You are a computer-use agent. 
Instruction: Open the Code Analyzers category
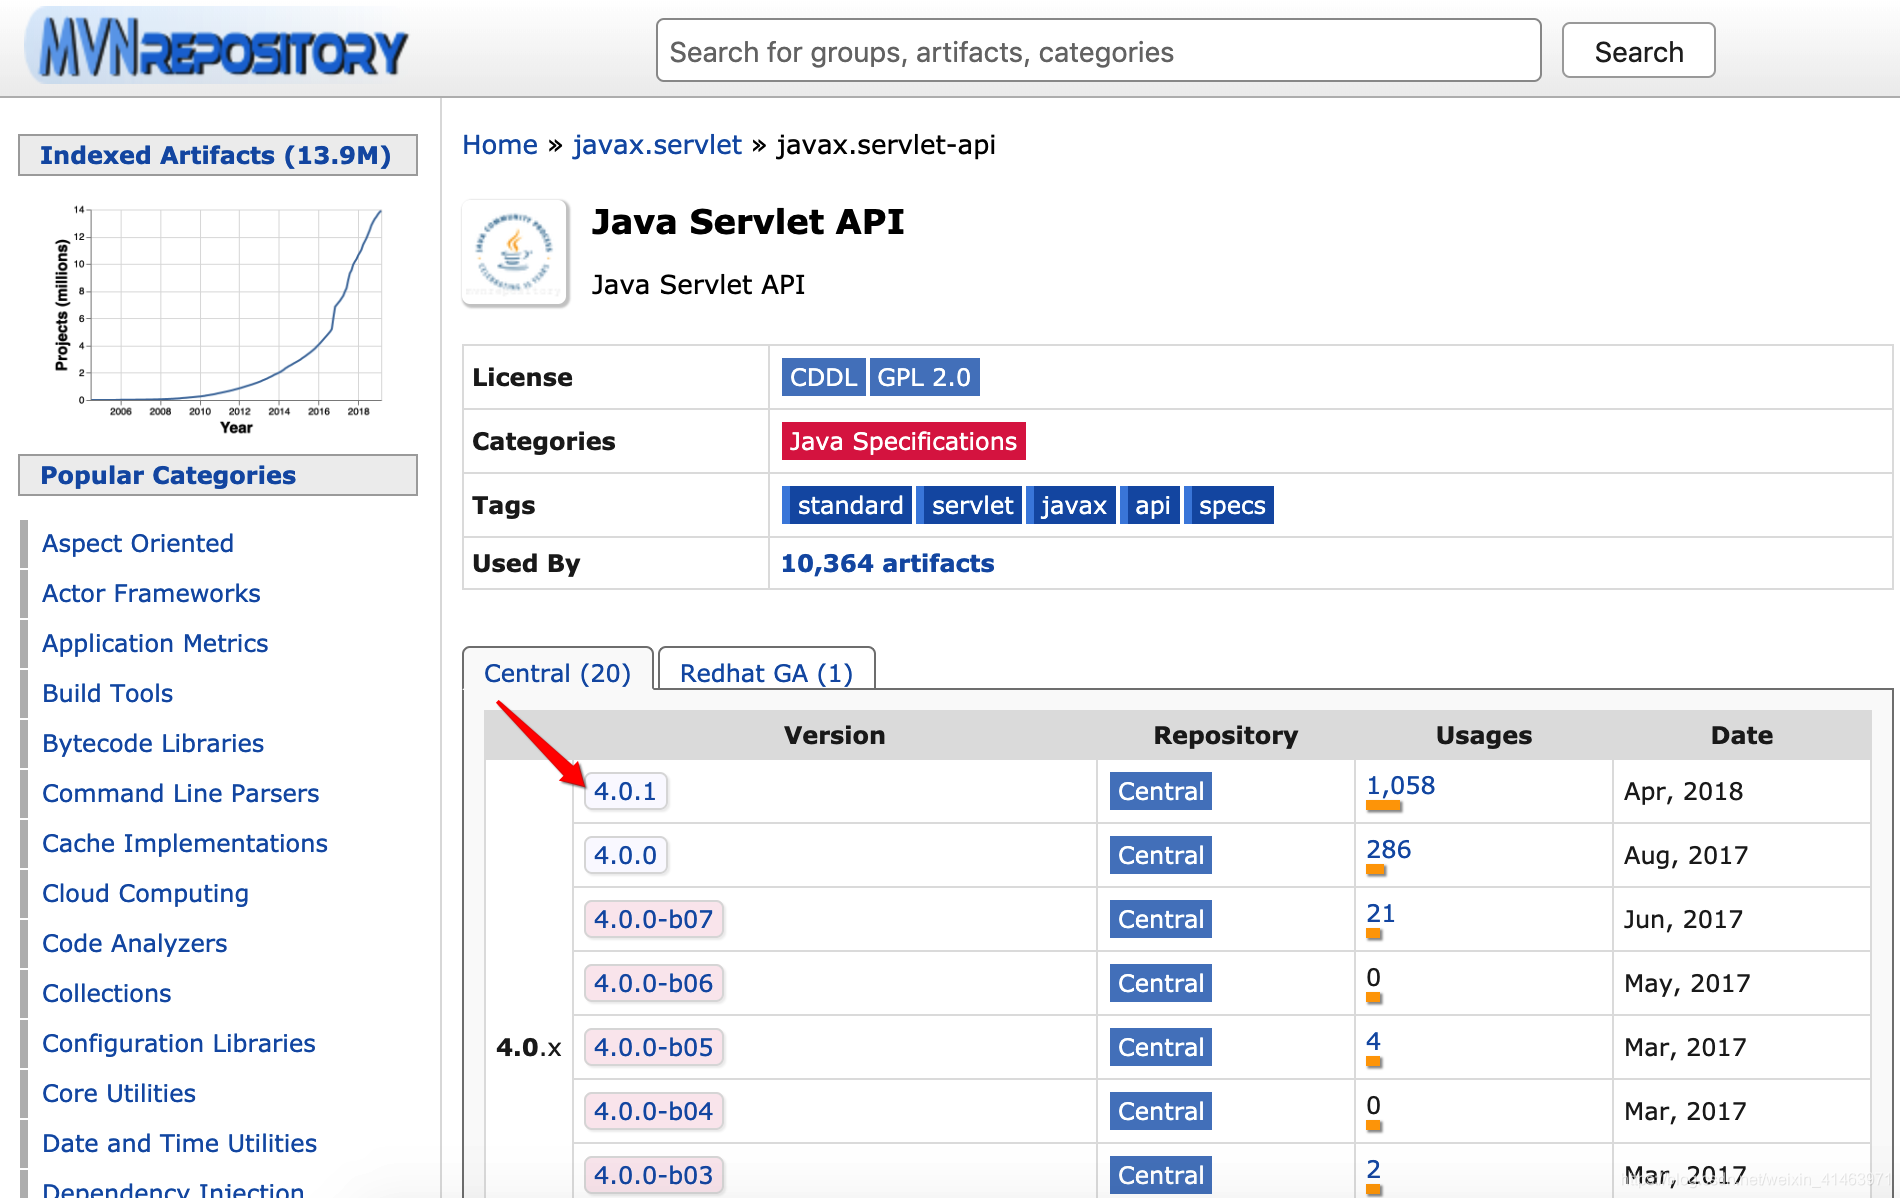[134, 943]
